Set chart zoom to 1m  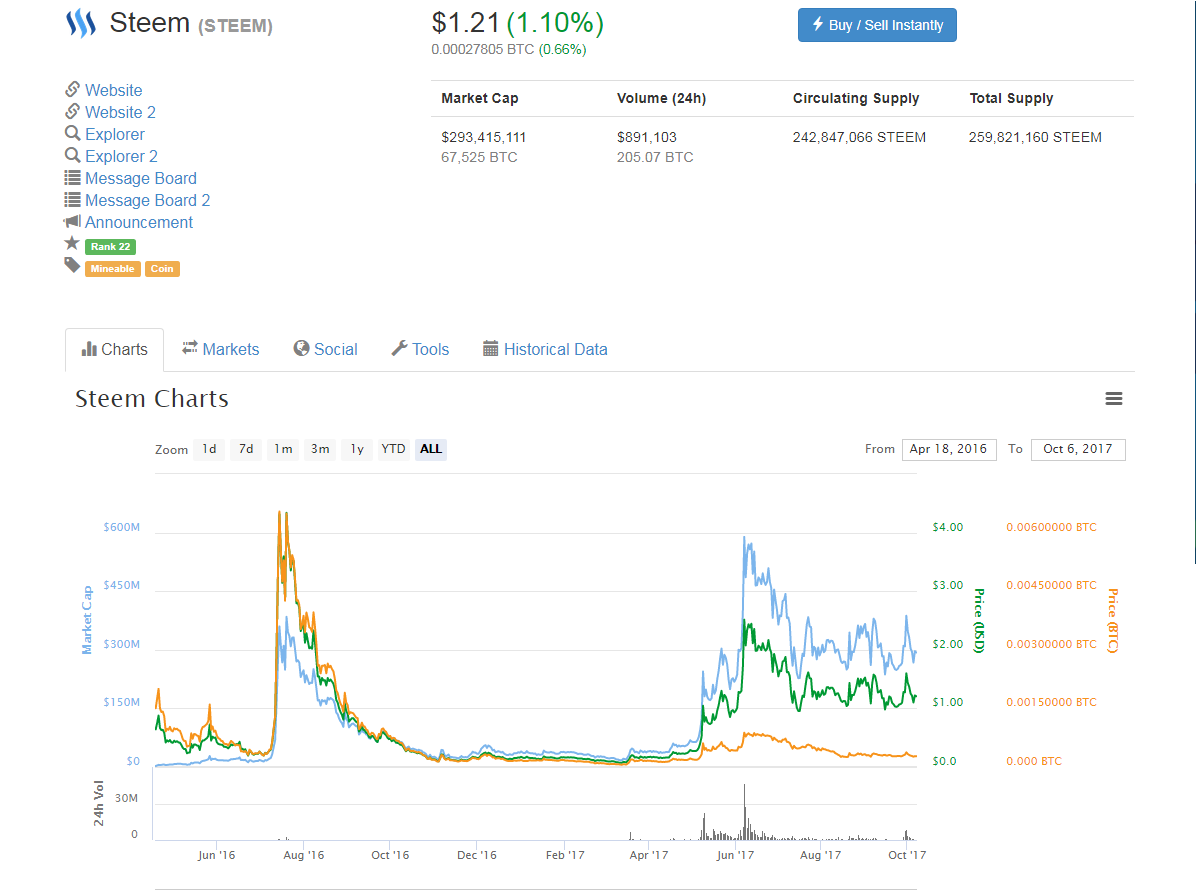point(283,449)
